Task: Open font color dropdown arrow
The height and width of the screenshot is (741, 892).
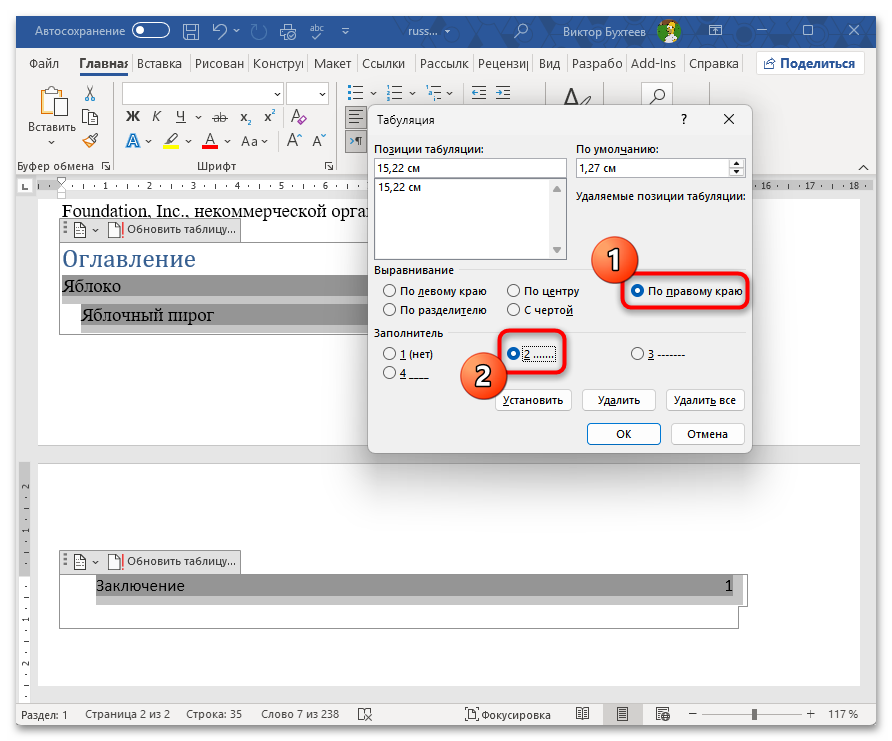Action: click(x=228, y=141)
